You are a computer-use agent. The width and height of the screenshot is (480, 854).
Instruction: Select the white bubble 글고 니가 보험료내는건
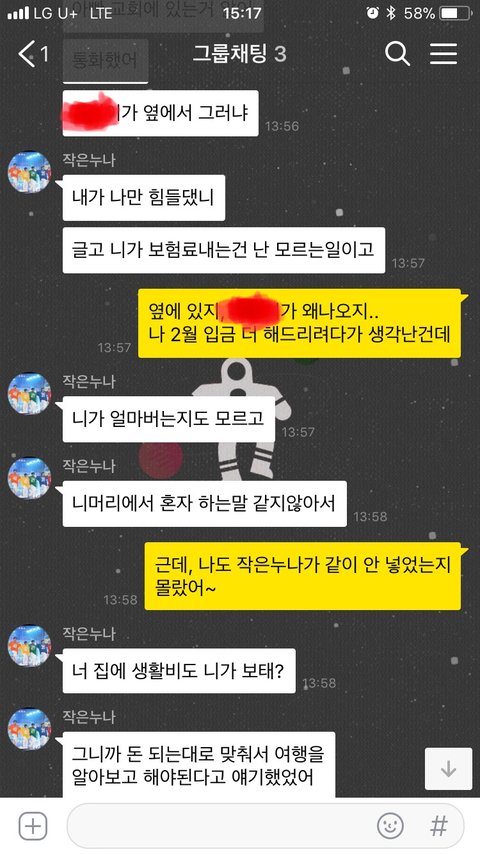click(223, 250)
